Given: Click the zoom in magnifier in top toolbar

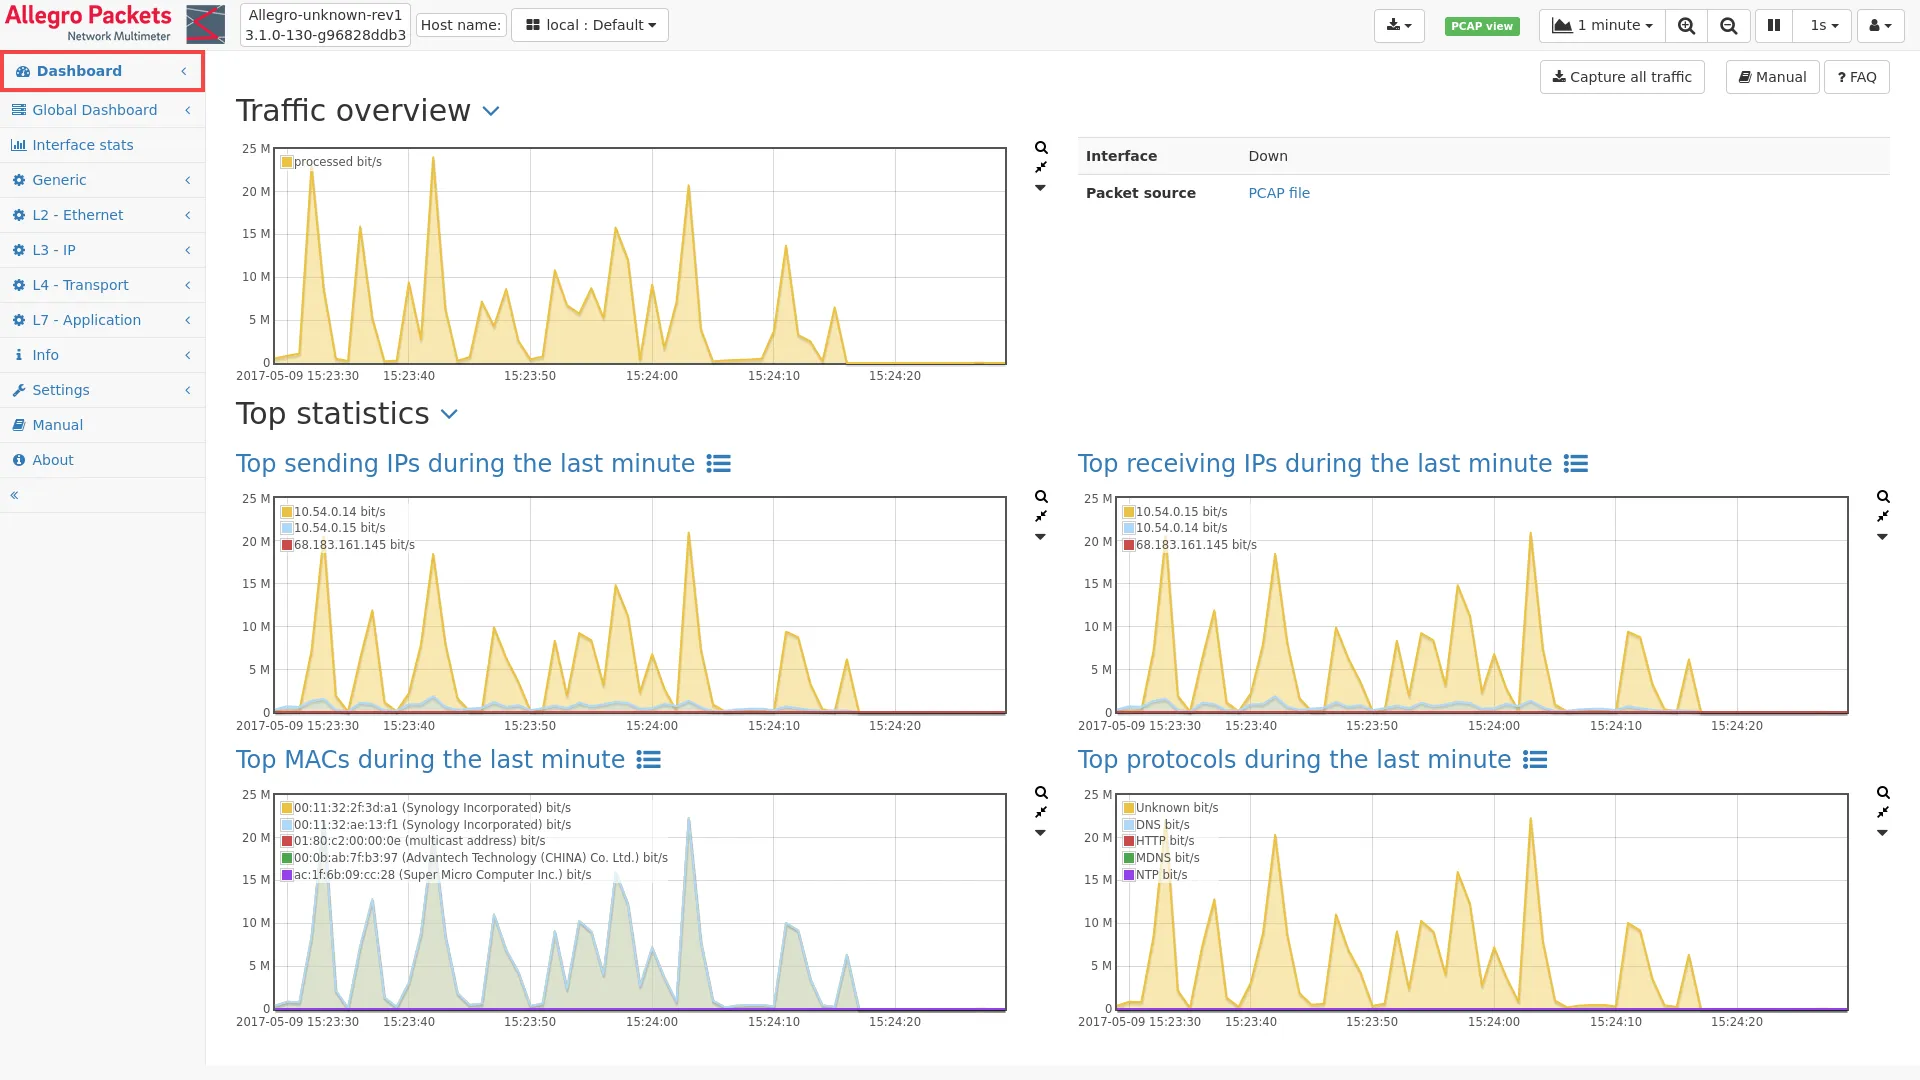Looking at the screenshot, I should click(x=1686, y=26).
